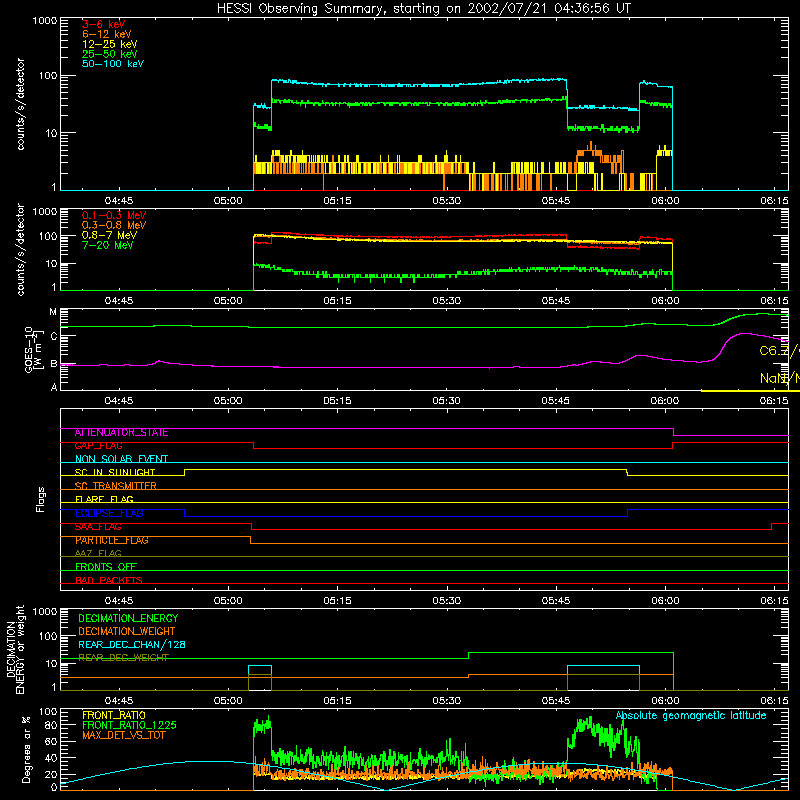Click the DECIMATION_ENERGY legend label
The height and width of the screenshot is (800, 800).
pos(128,618)
